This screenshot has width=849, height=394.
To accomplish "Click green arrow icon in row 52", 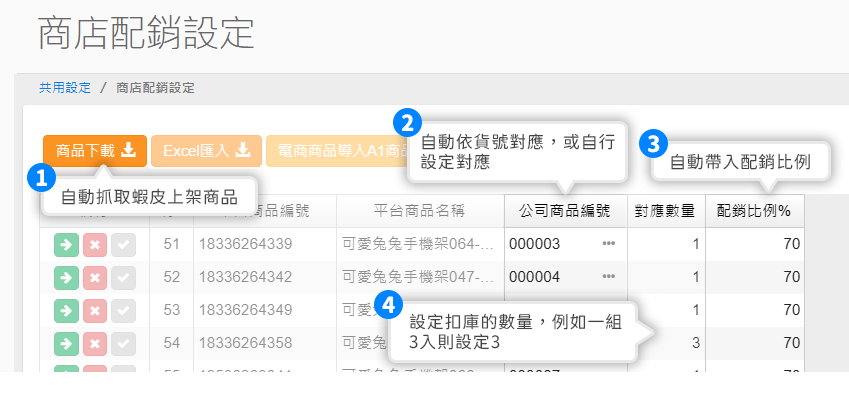I will [x=66, y=278].
